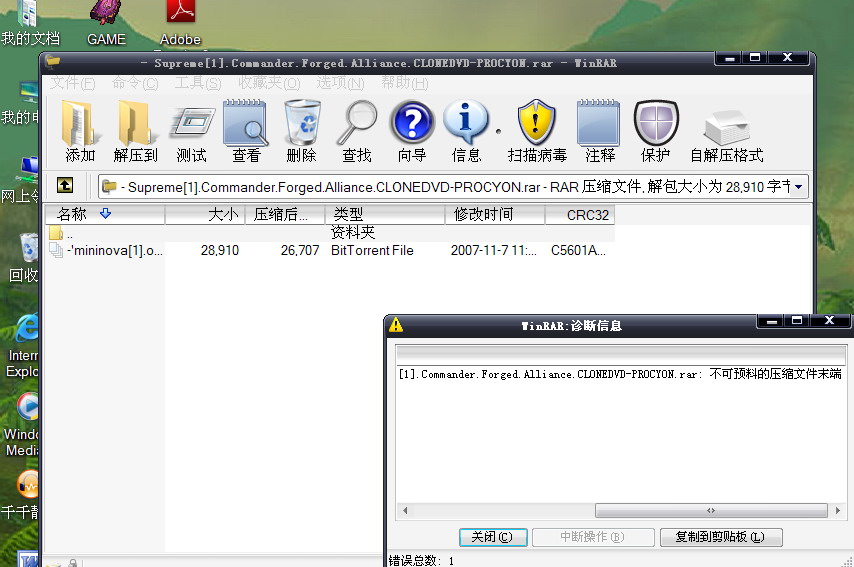Click the 信息 (Info) toolbar icon
Viewport: 854px width, 567px height.
466,131
